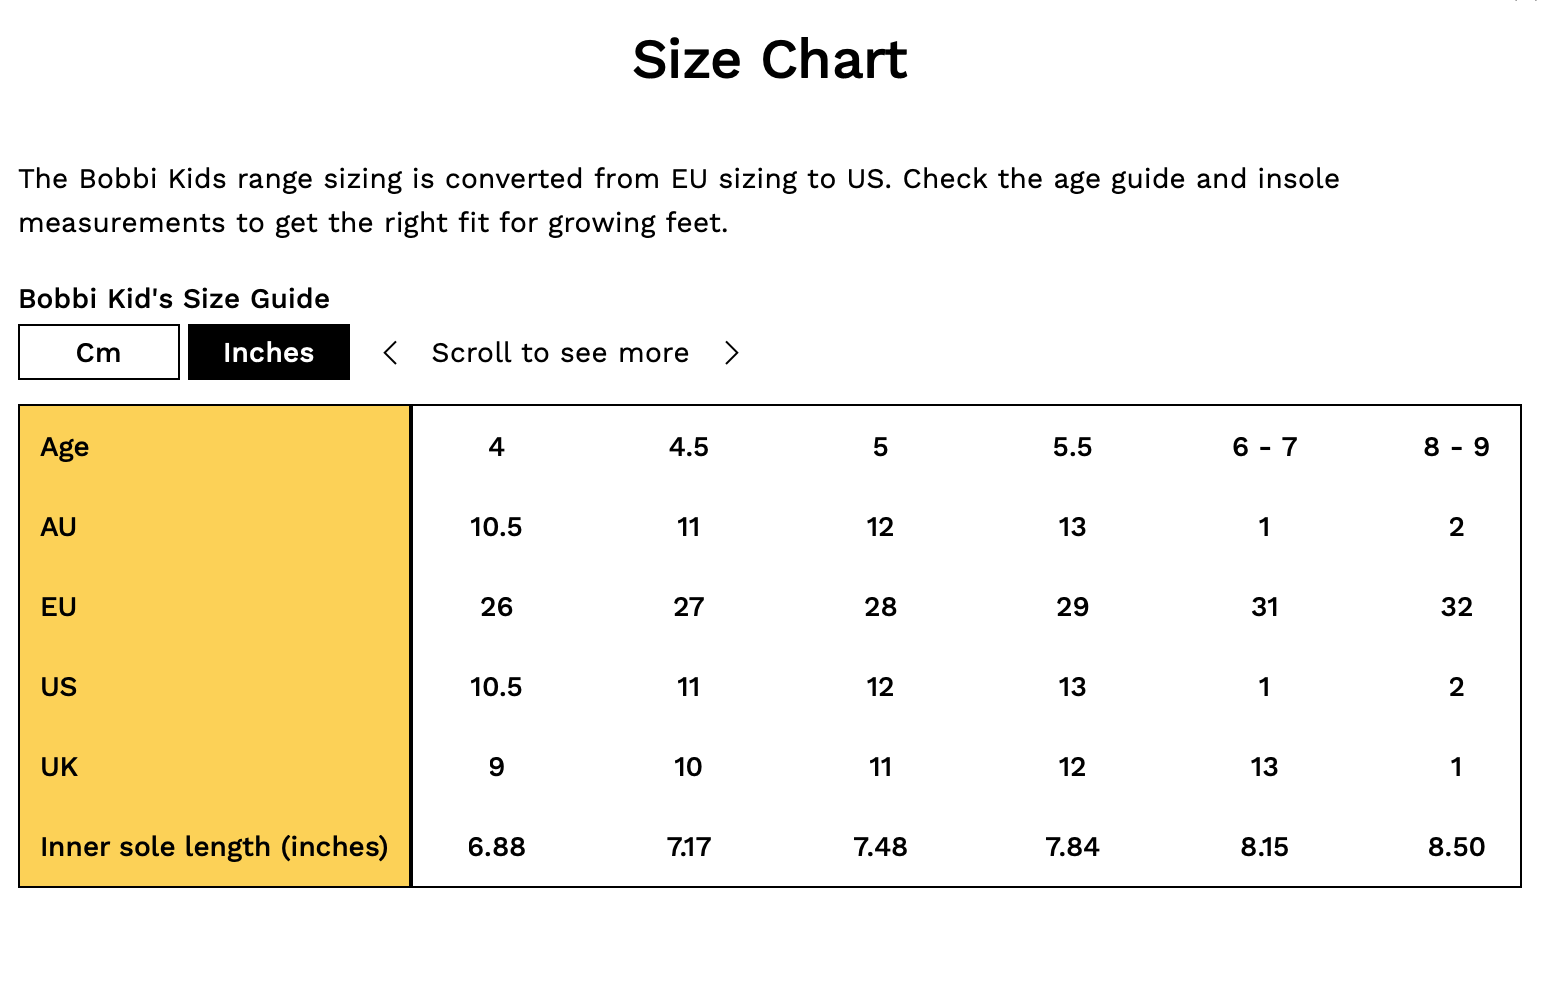Viewport: 1554px width, 994px height.
Task: Select the 8.50 inner sole length value
Action: (1457, 847)
